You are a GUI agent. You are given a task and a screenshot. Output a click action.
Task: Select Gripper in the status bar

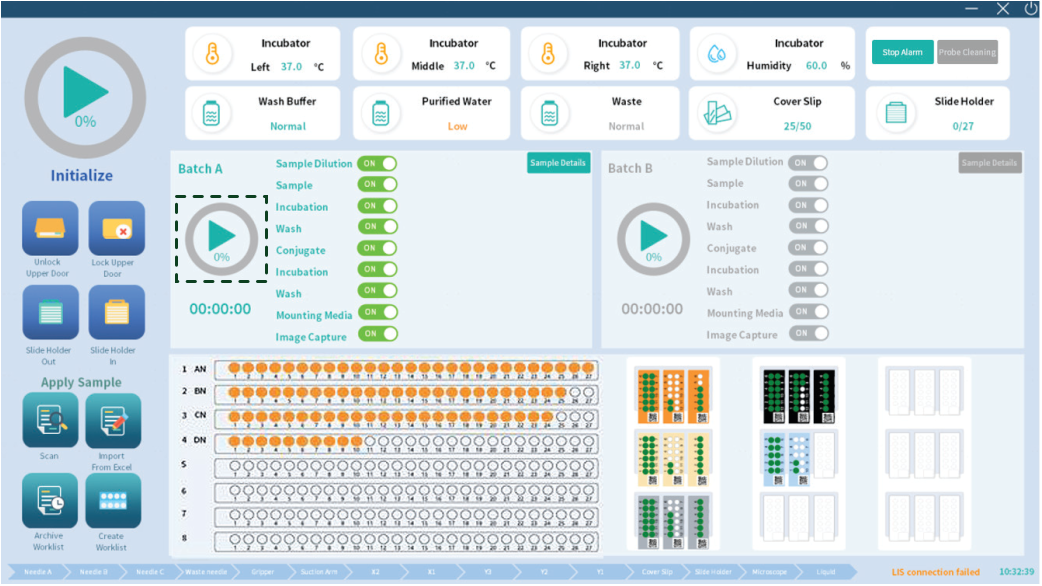click(x=263, y=571)
